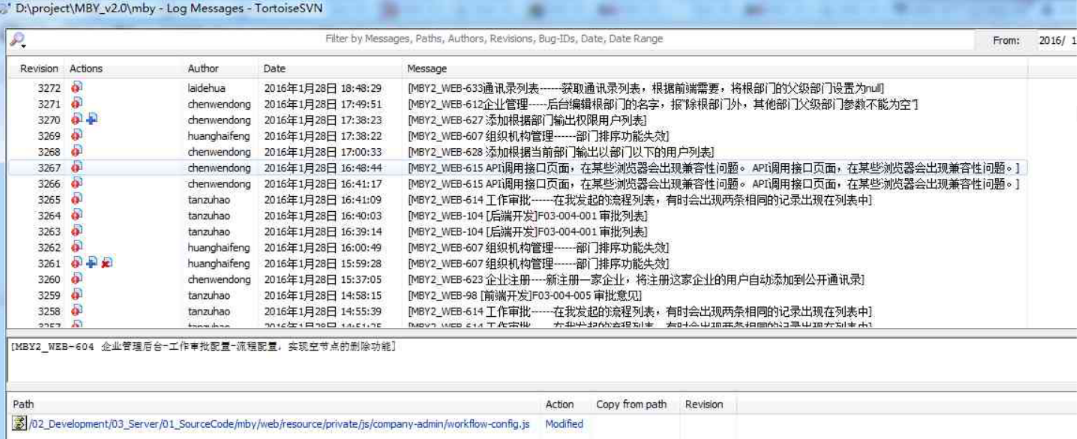This screenshot has width=1077, height=439.
Task: Click the modified icon of revision 3262
Action: tap(77, 247)
